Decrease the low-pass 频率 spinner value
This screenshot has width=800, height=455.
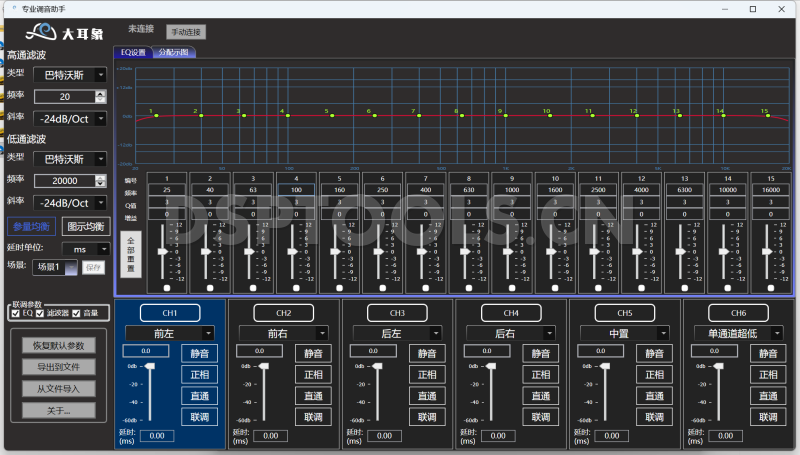tap(100, 184)
